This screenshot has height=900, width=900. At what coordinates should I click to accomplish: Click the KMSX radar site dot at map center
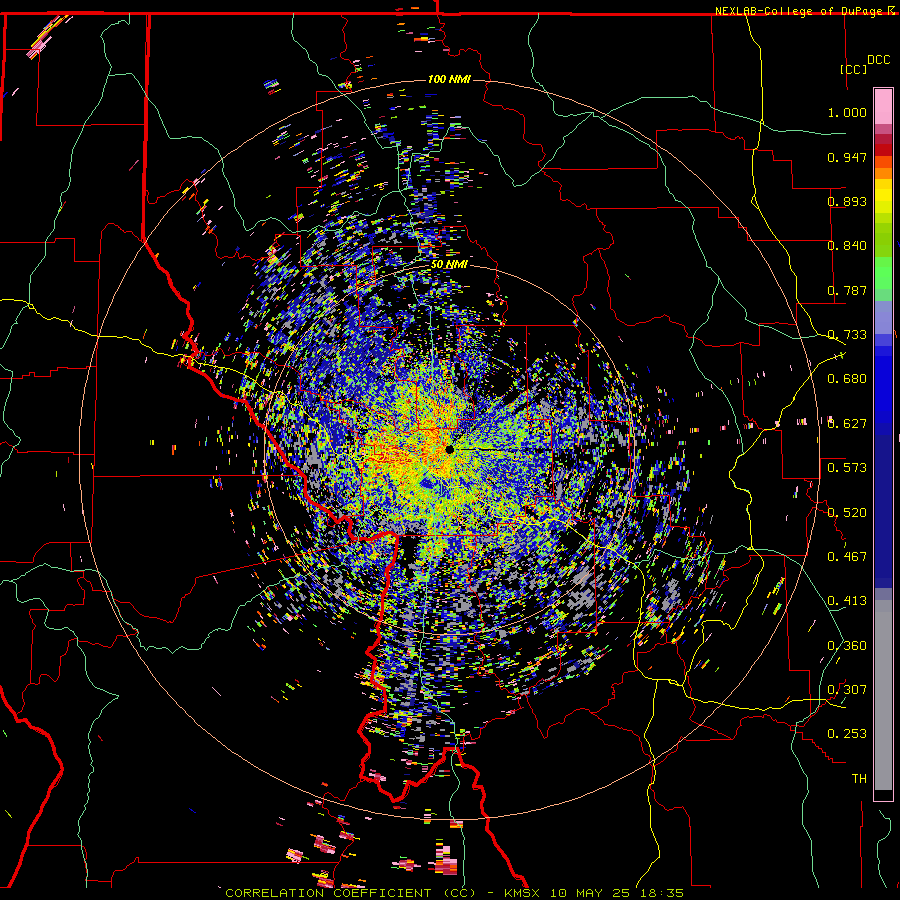click(x=449, y=449)
